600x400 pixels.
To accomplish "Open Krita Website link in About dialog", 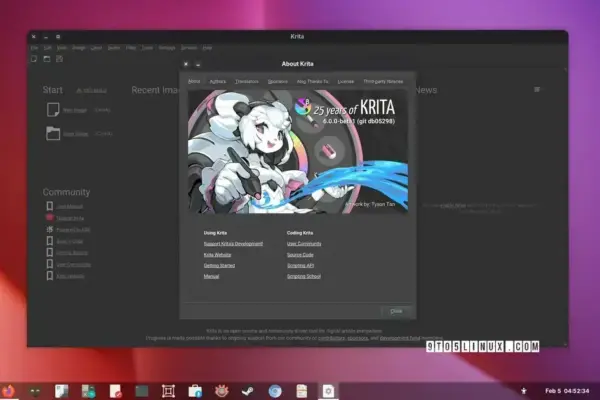I will click(x=217, y=255).
